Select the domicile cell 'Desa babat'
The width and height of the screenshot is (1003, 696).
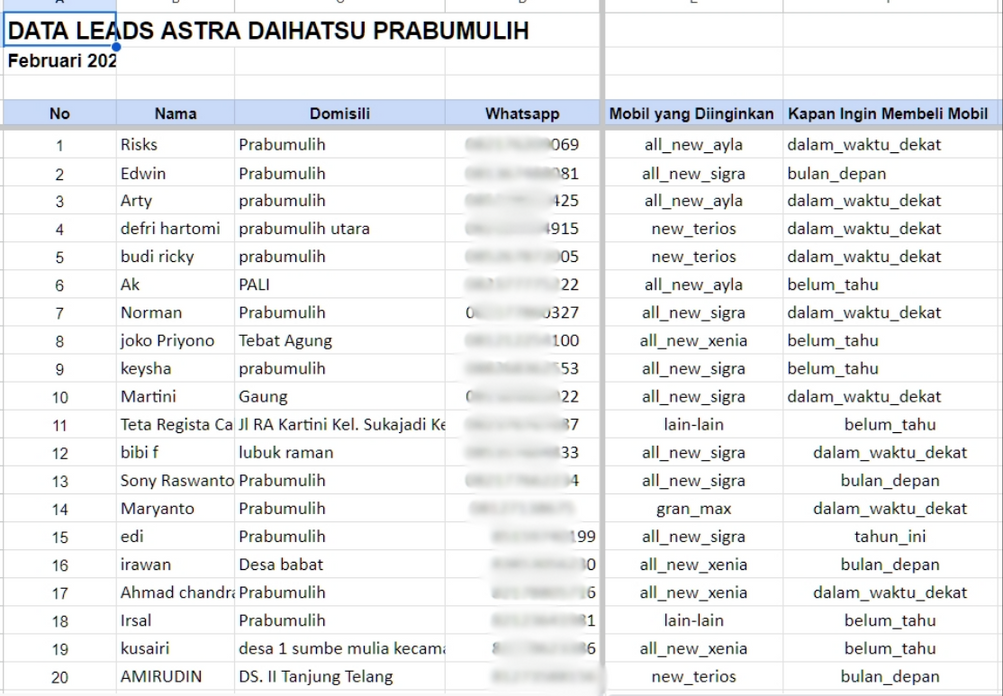pos(340,564)
